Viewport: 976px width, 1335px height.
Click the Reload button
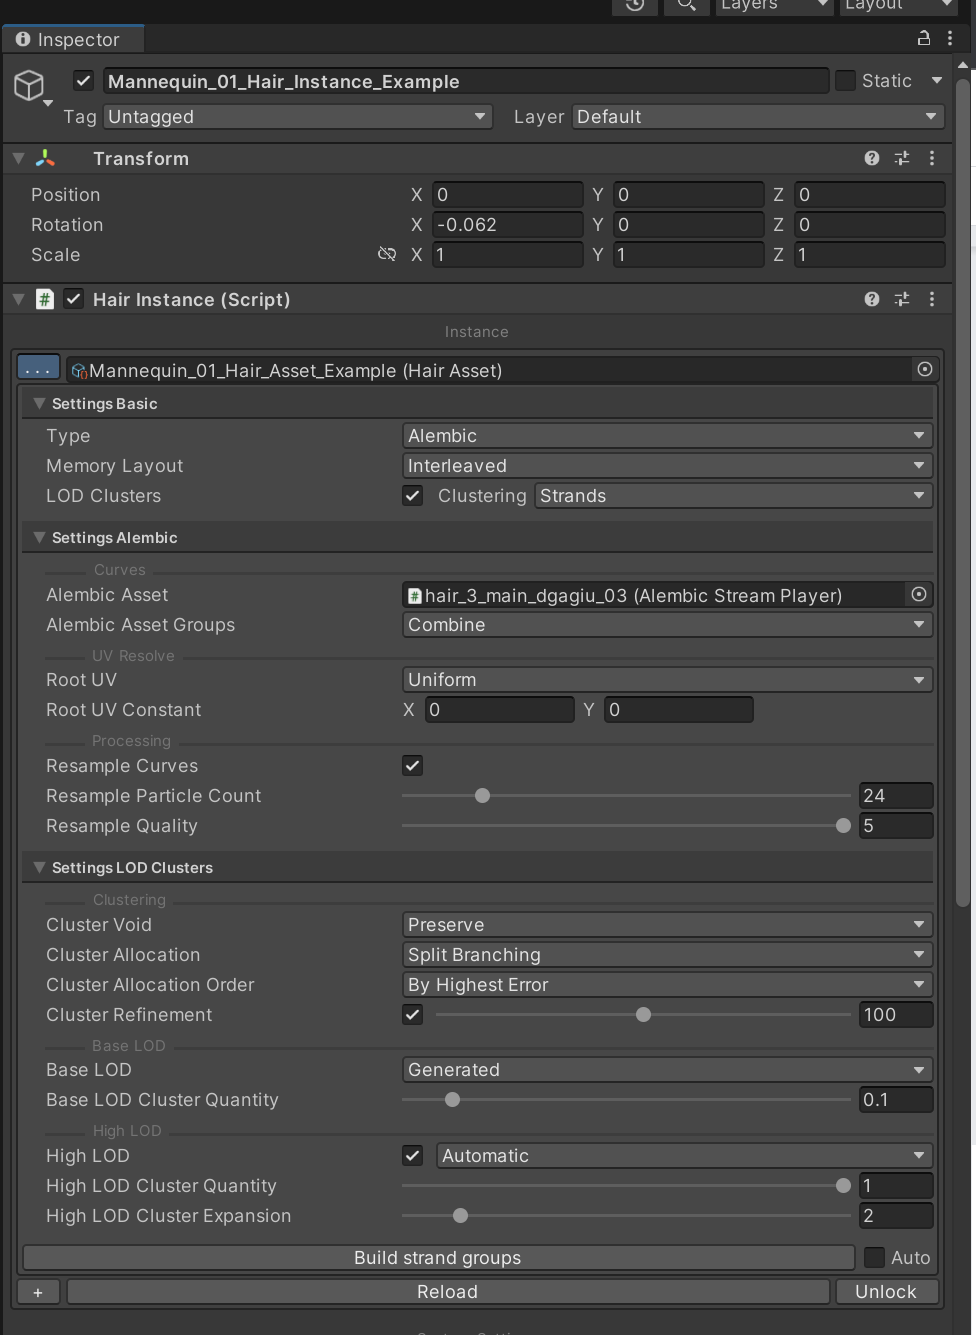[447, 1291]
